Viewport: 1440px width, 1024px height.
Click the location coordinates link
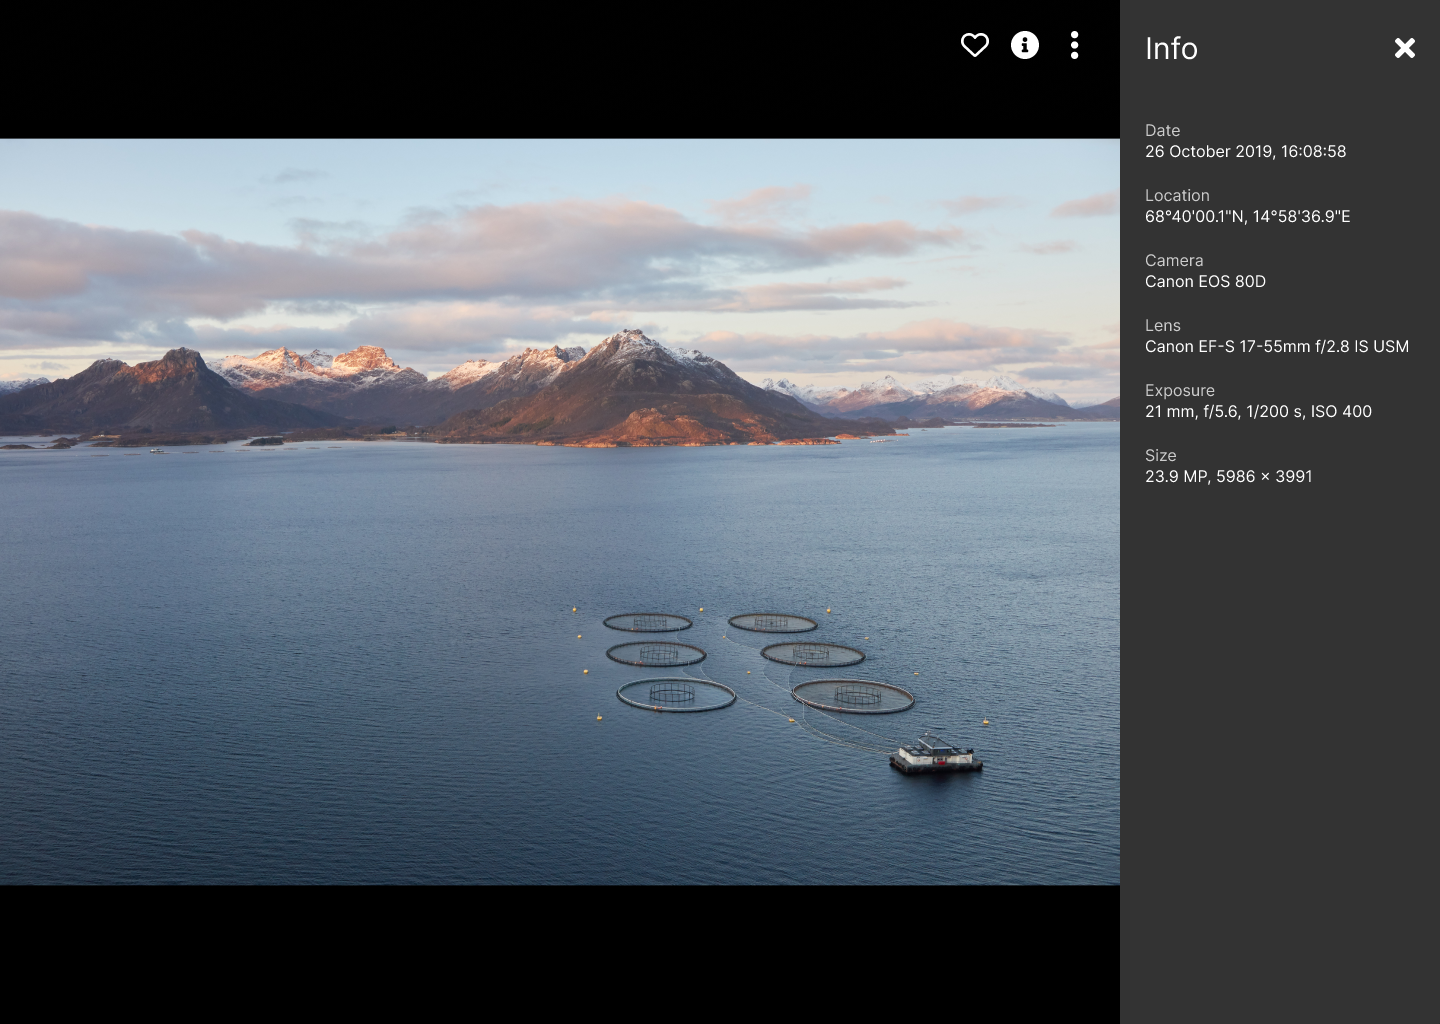click(x=1247, y=216)
